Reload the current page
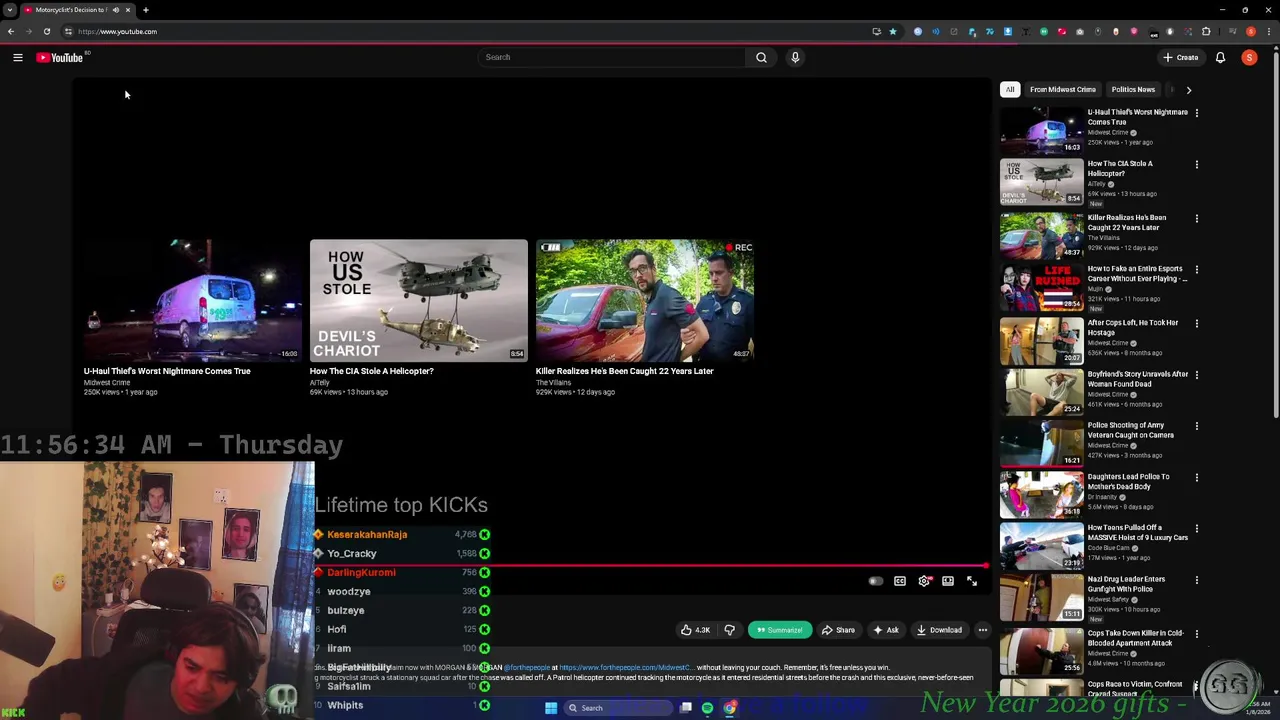The image size is (1280, 720). coord(47,32)
